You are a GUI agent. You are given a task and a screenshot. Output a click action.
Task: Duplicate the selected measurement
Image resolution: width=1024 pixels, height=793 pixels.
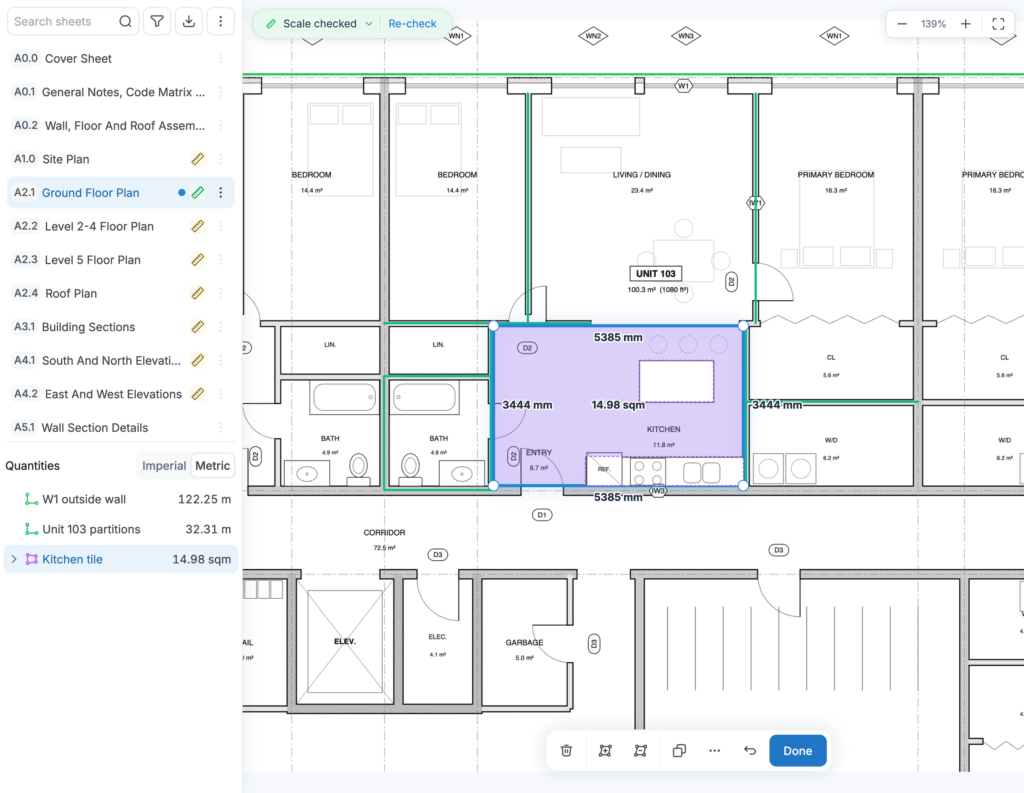[679, 751]
